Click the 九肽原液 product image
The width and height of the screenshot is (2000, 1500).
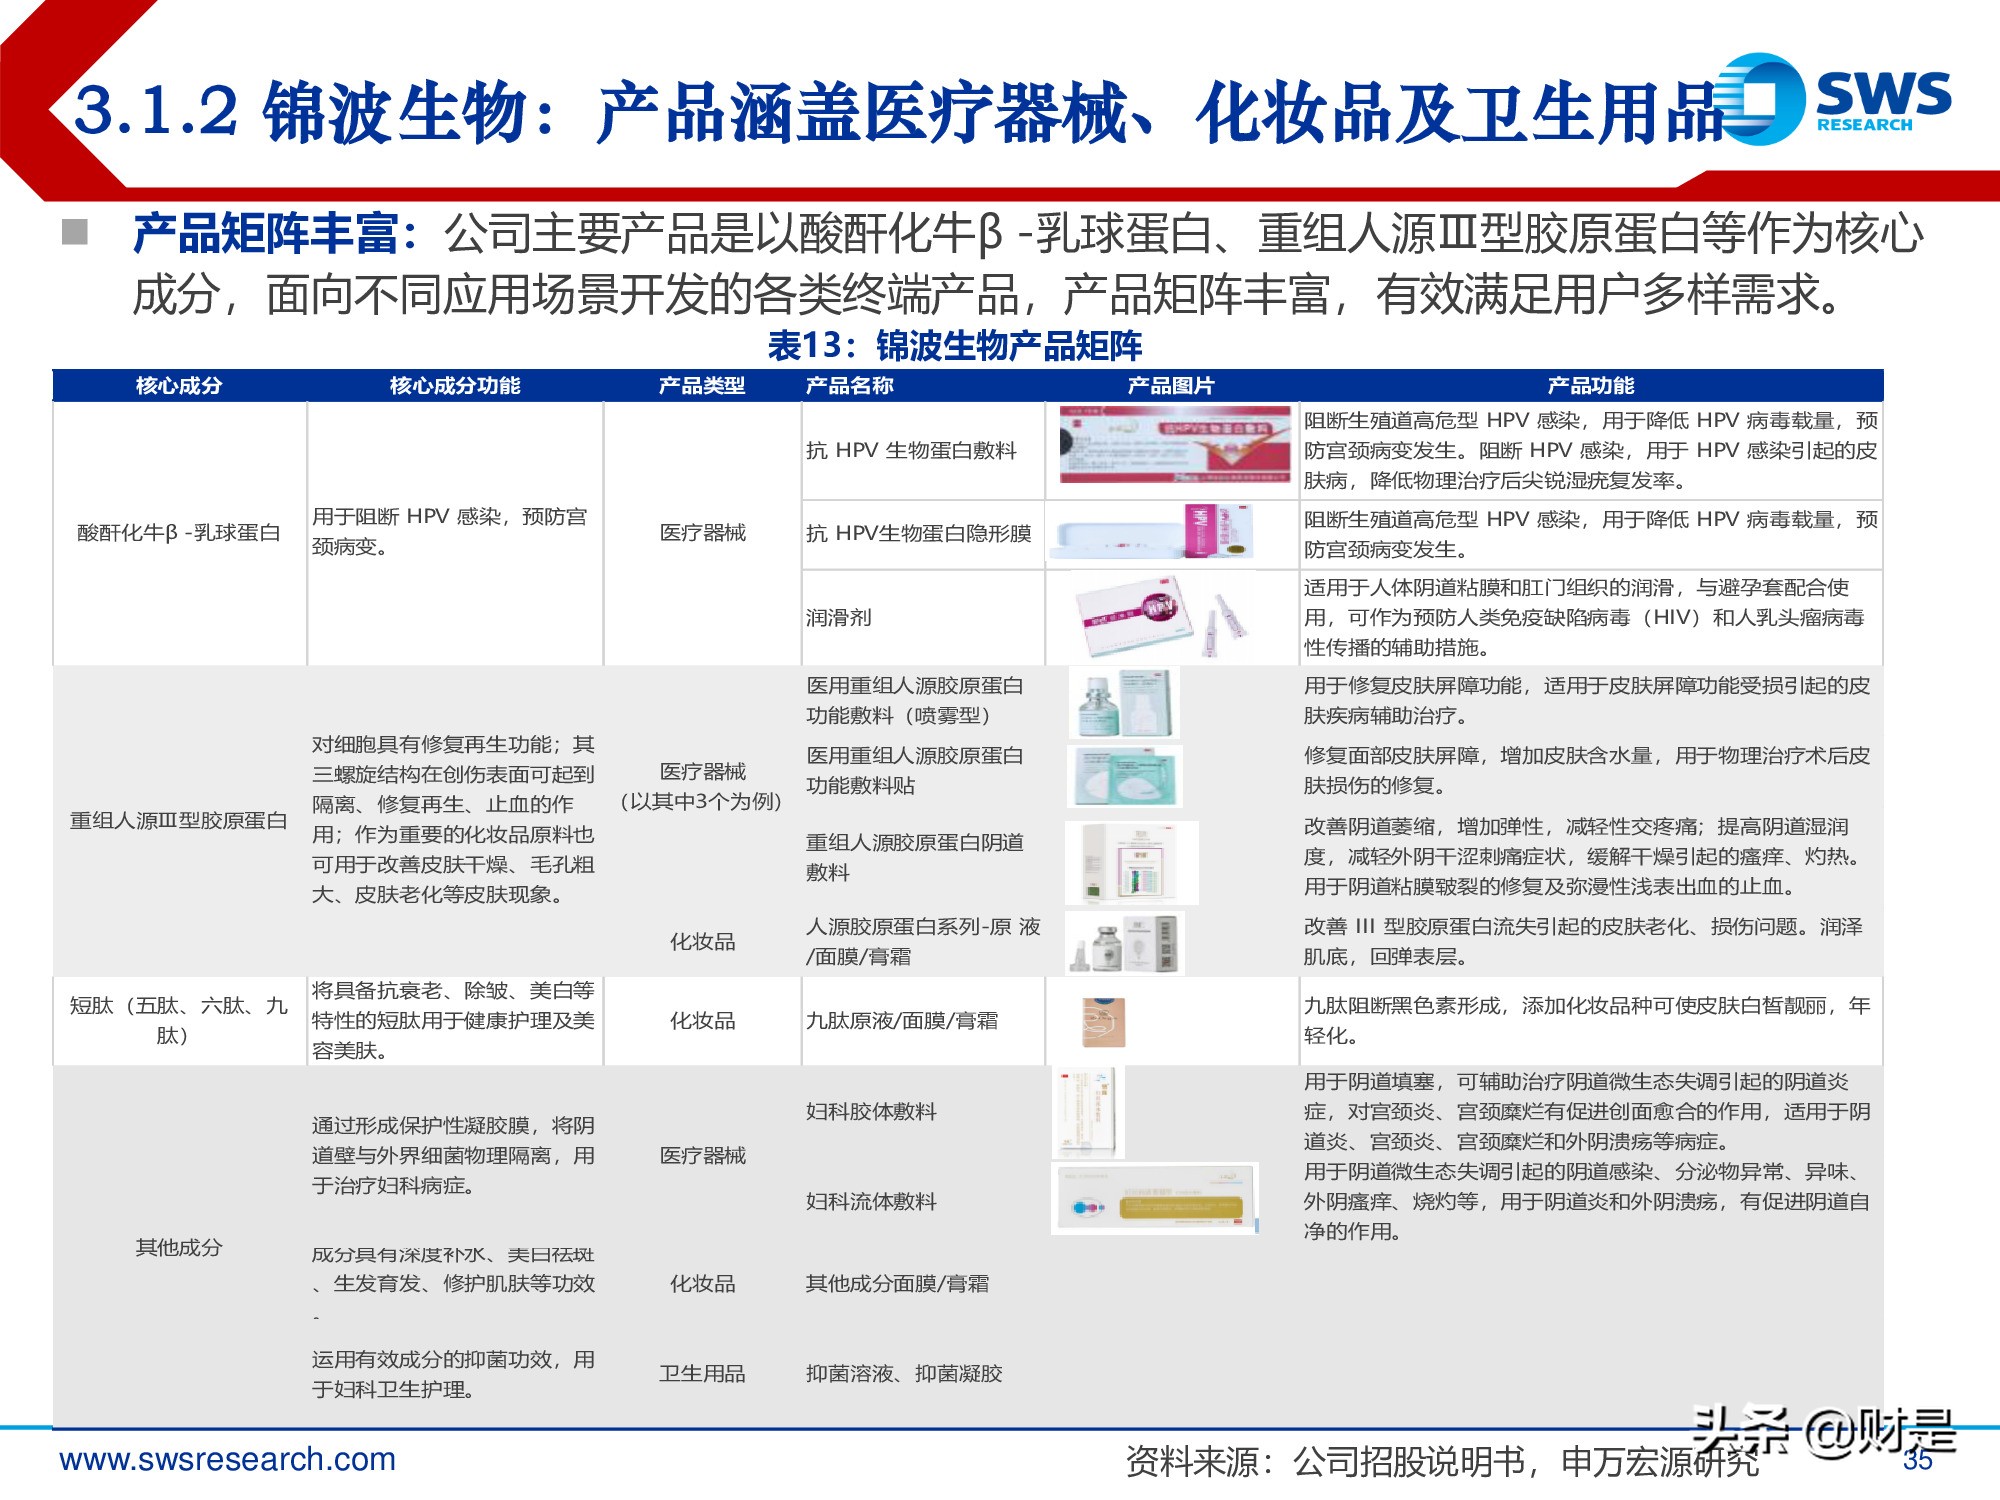pyautogui.click(x=1105, y=1022)
